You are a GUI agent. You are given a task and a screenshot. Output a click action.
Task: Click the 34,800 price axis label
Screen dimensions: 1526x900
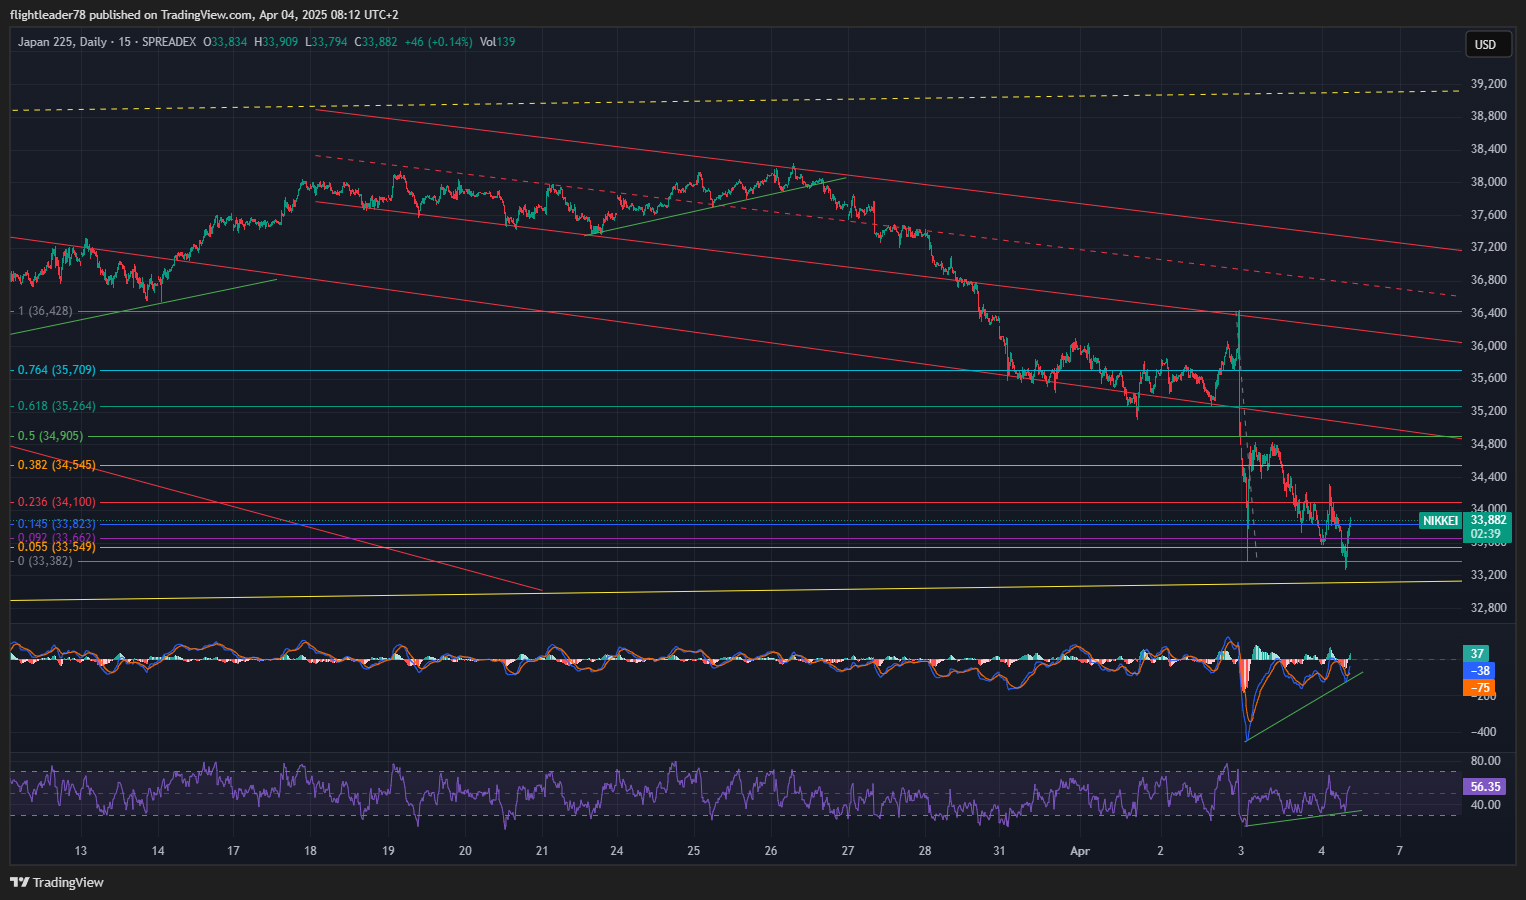(x=1488, y=444)
